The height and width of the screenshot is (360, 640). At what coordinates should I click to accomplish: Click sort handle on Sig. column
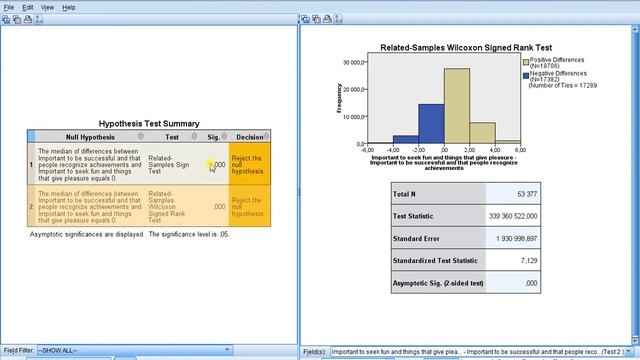click(224, 136)
